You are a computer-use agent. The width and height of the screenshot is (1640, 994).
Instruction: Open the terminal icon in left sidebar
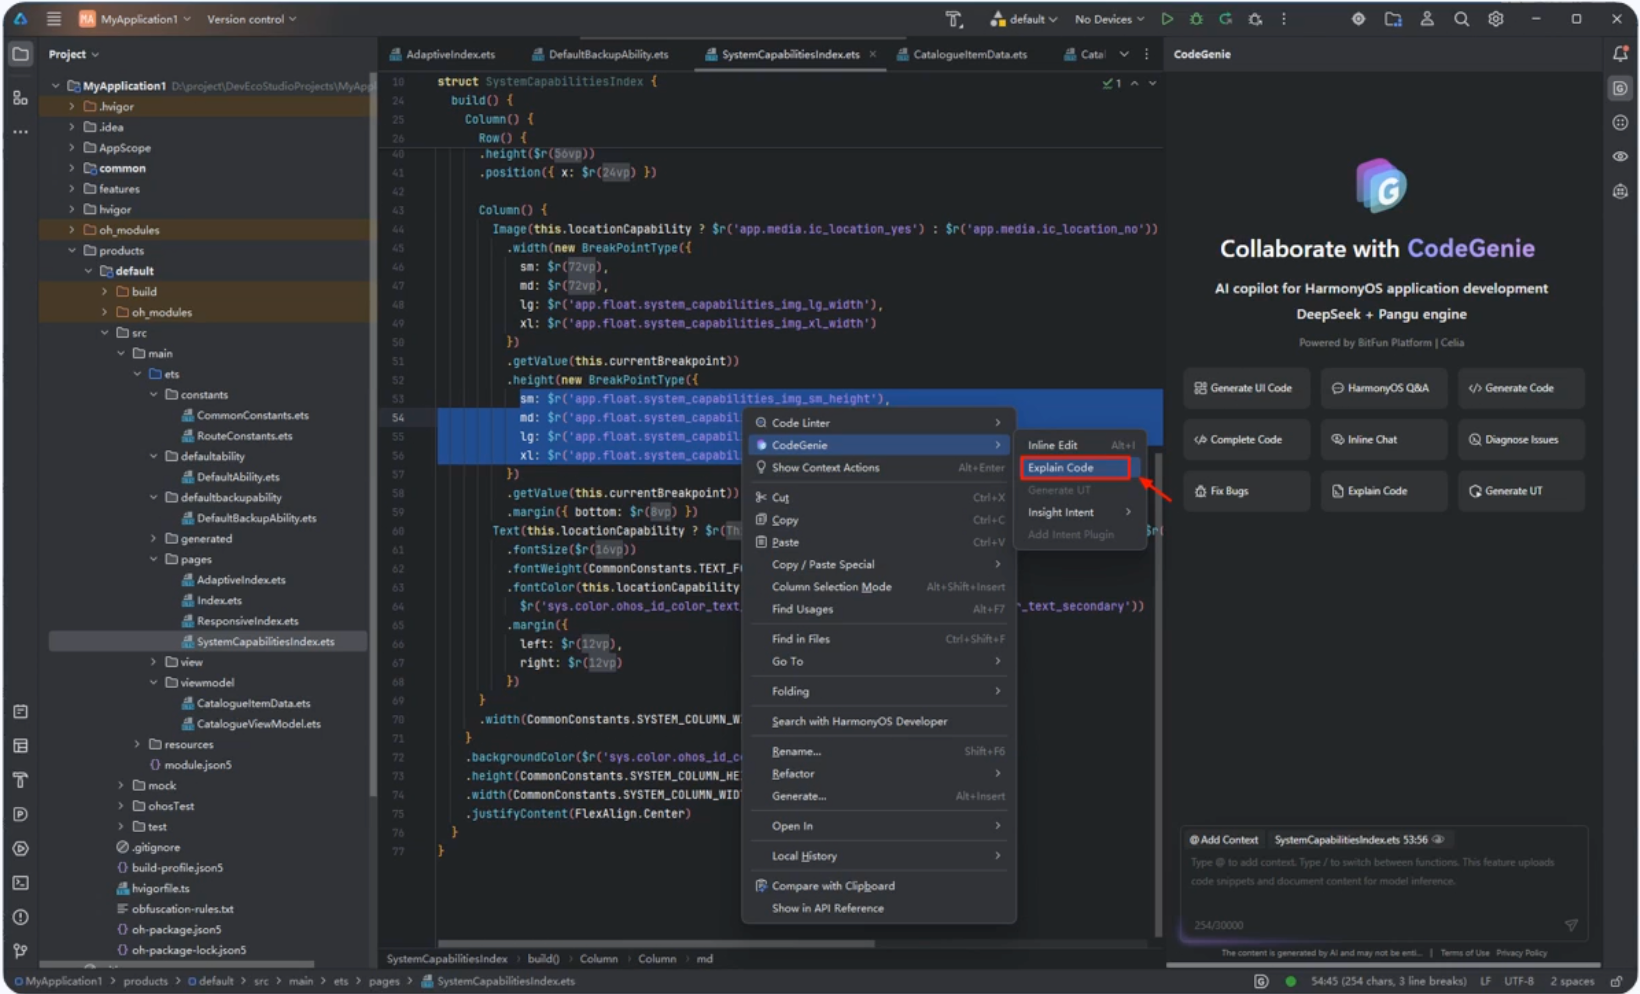click(x=20, y=883)
